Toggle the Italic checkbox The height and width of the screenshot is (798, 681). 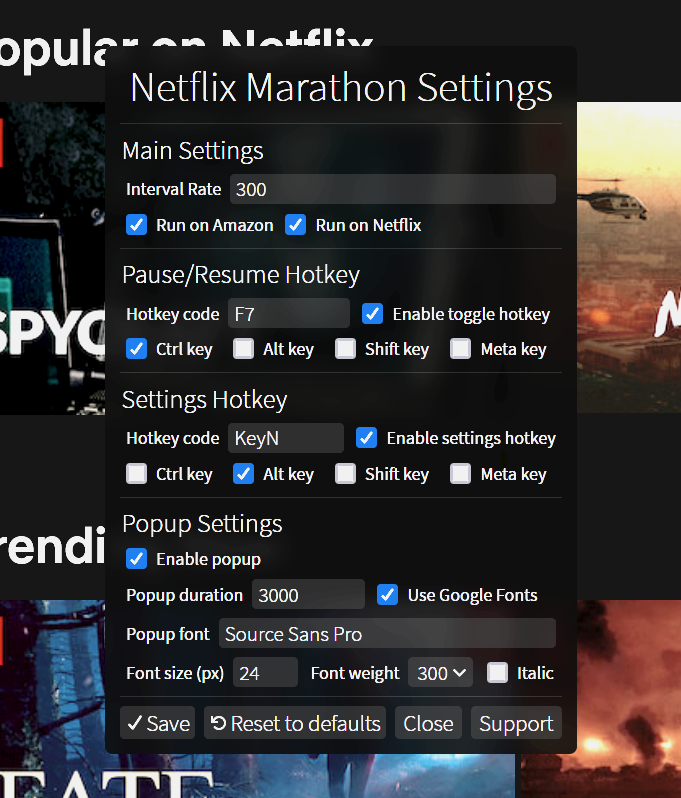(497, 673)
